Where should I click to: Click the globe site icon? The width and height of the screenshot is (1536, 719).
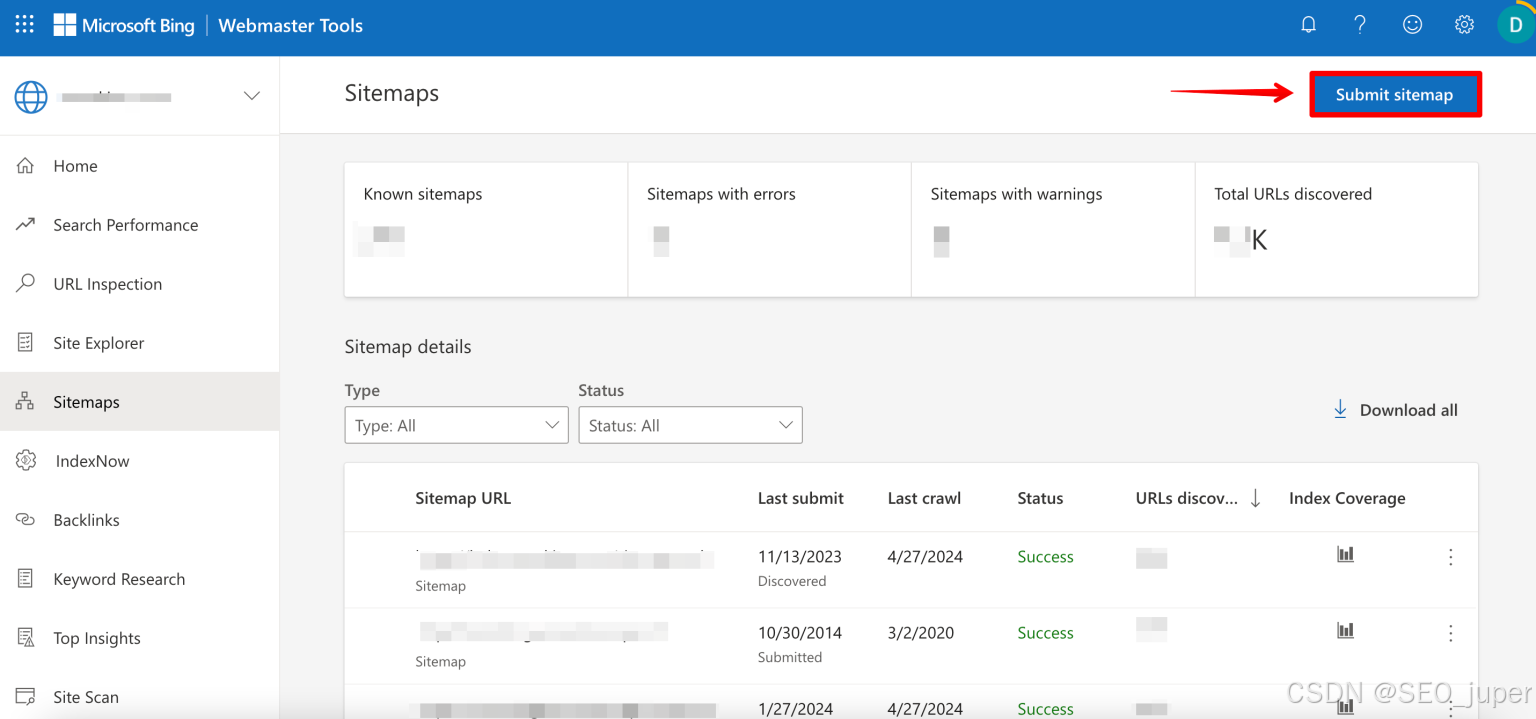[x=31, y=97]
